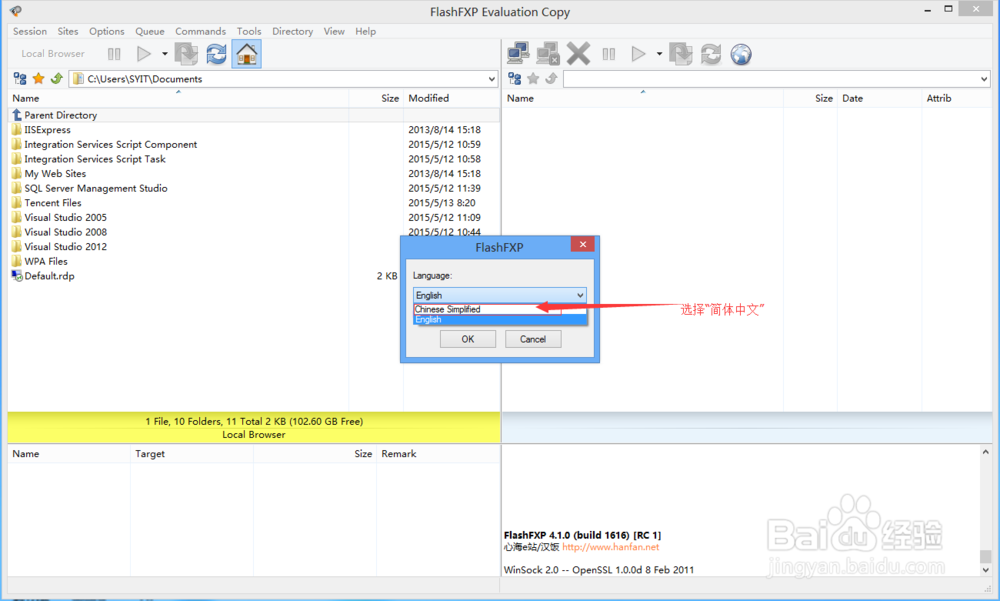Click the remote pane Pause icon

click(x=609, y=54)
